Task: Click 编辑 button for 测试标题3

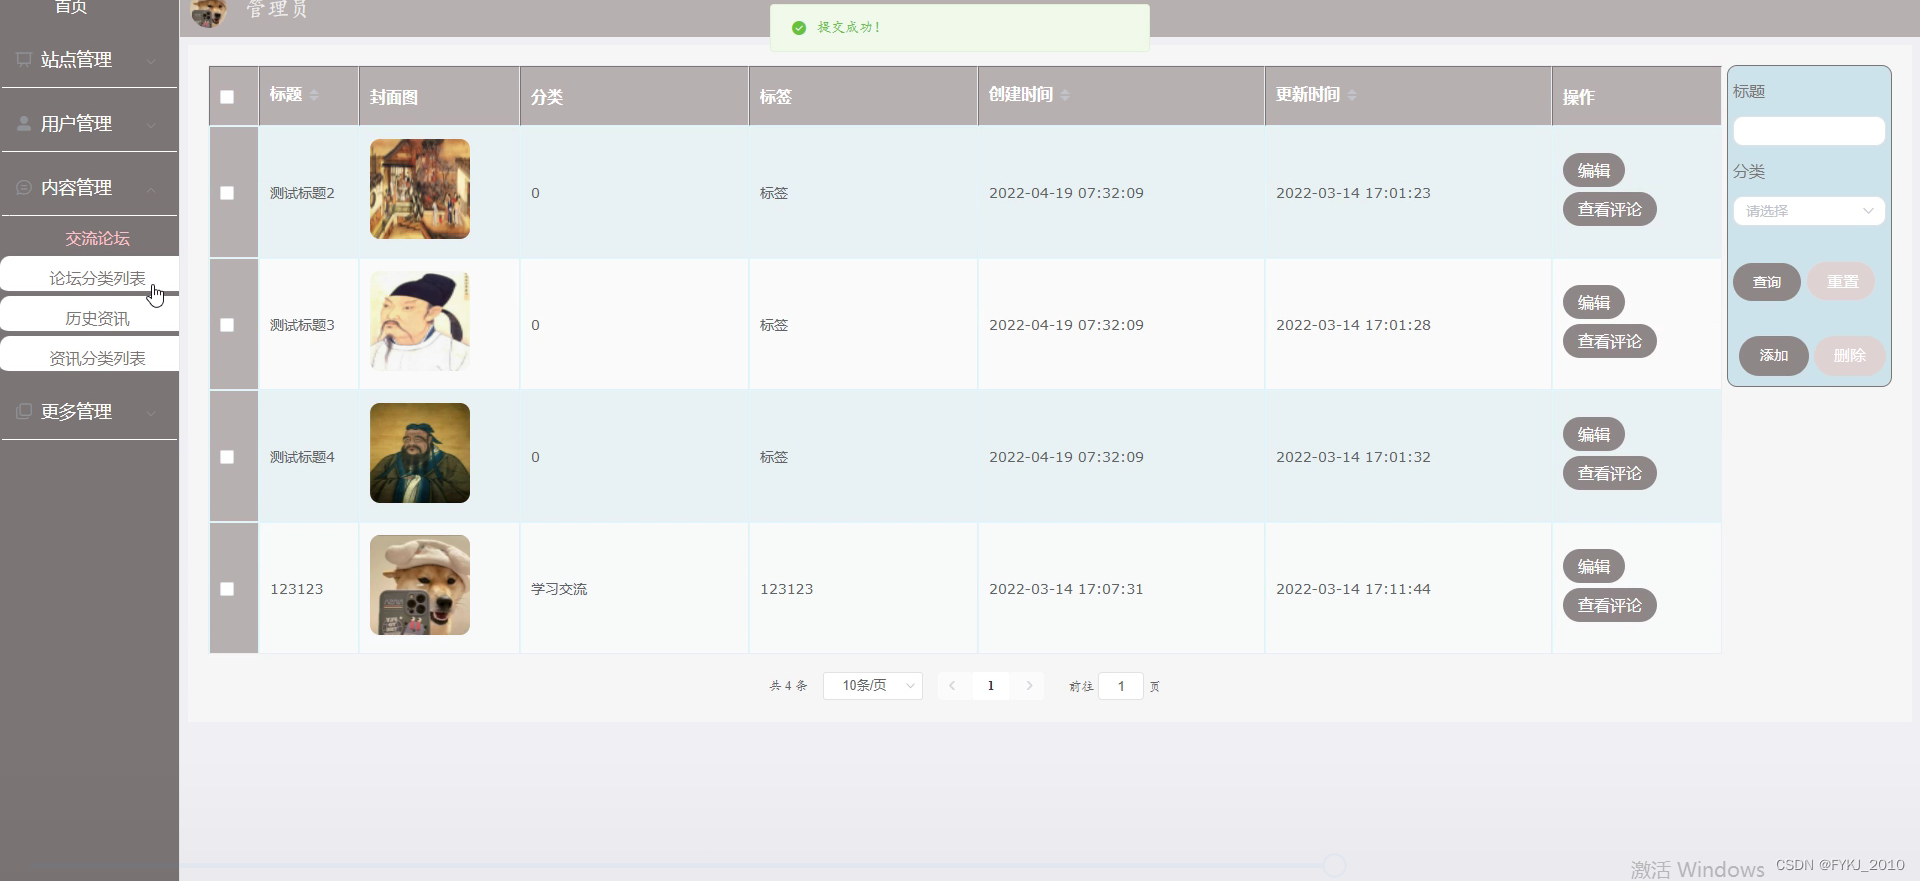Action: [x=1594, y=302]
